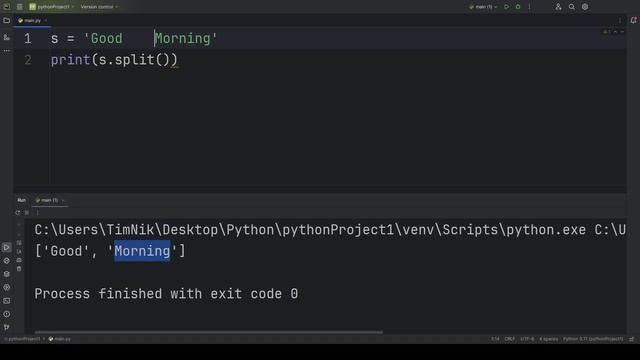The height and width of the screenshot is (360, 640).
Task: Click the cursor position status indicator
Action: [495, 339]
